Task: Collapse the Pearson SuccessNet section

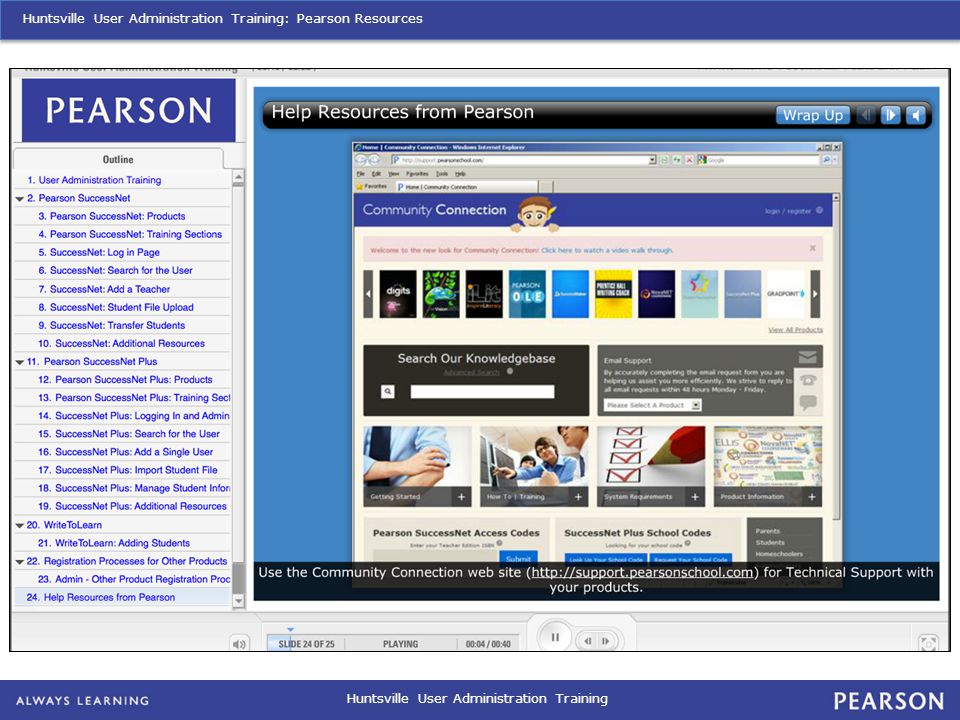Action: [20, 199]
